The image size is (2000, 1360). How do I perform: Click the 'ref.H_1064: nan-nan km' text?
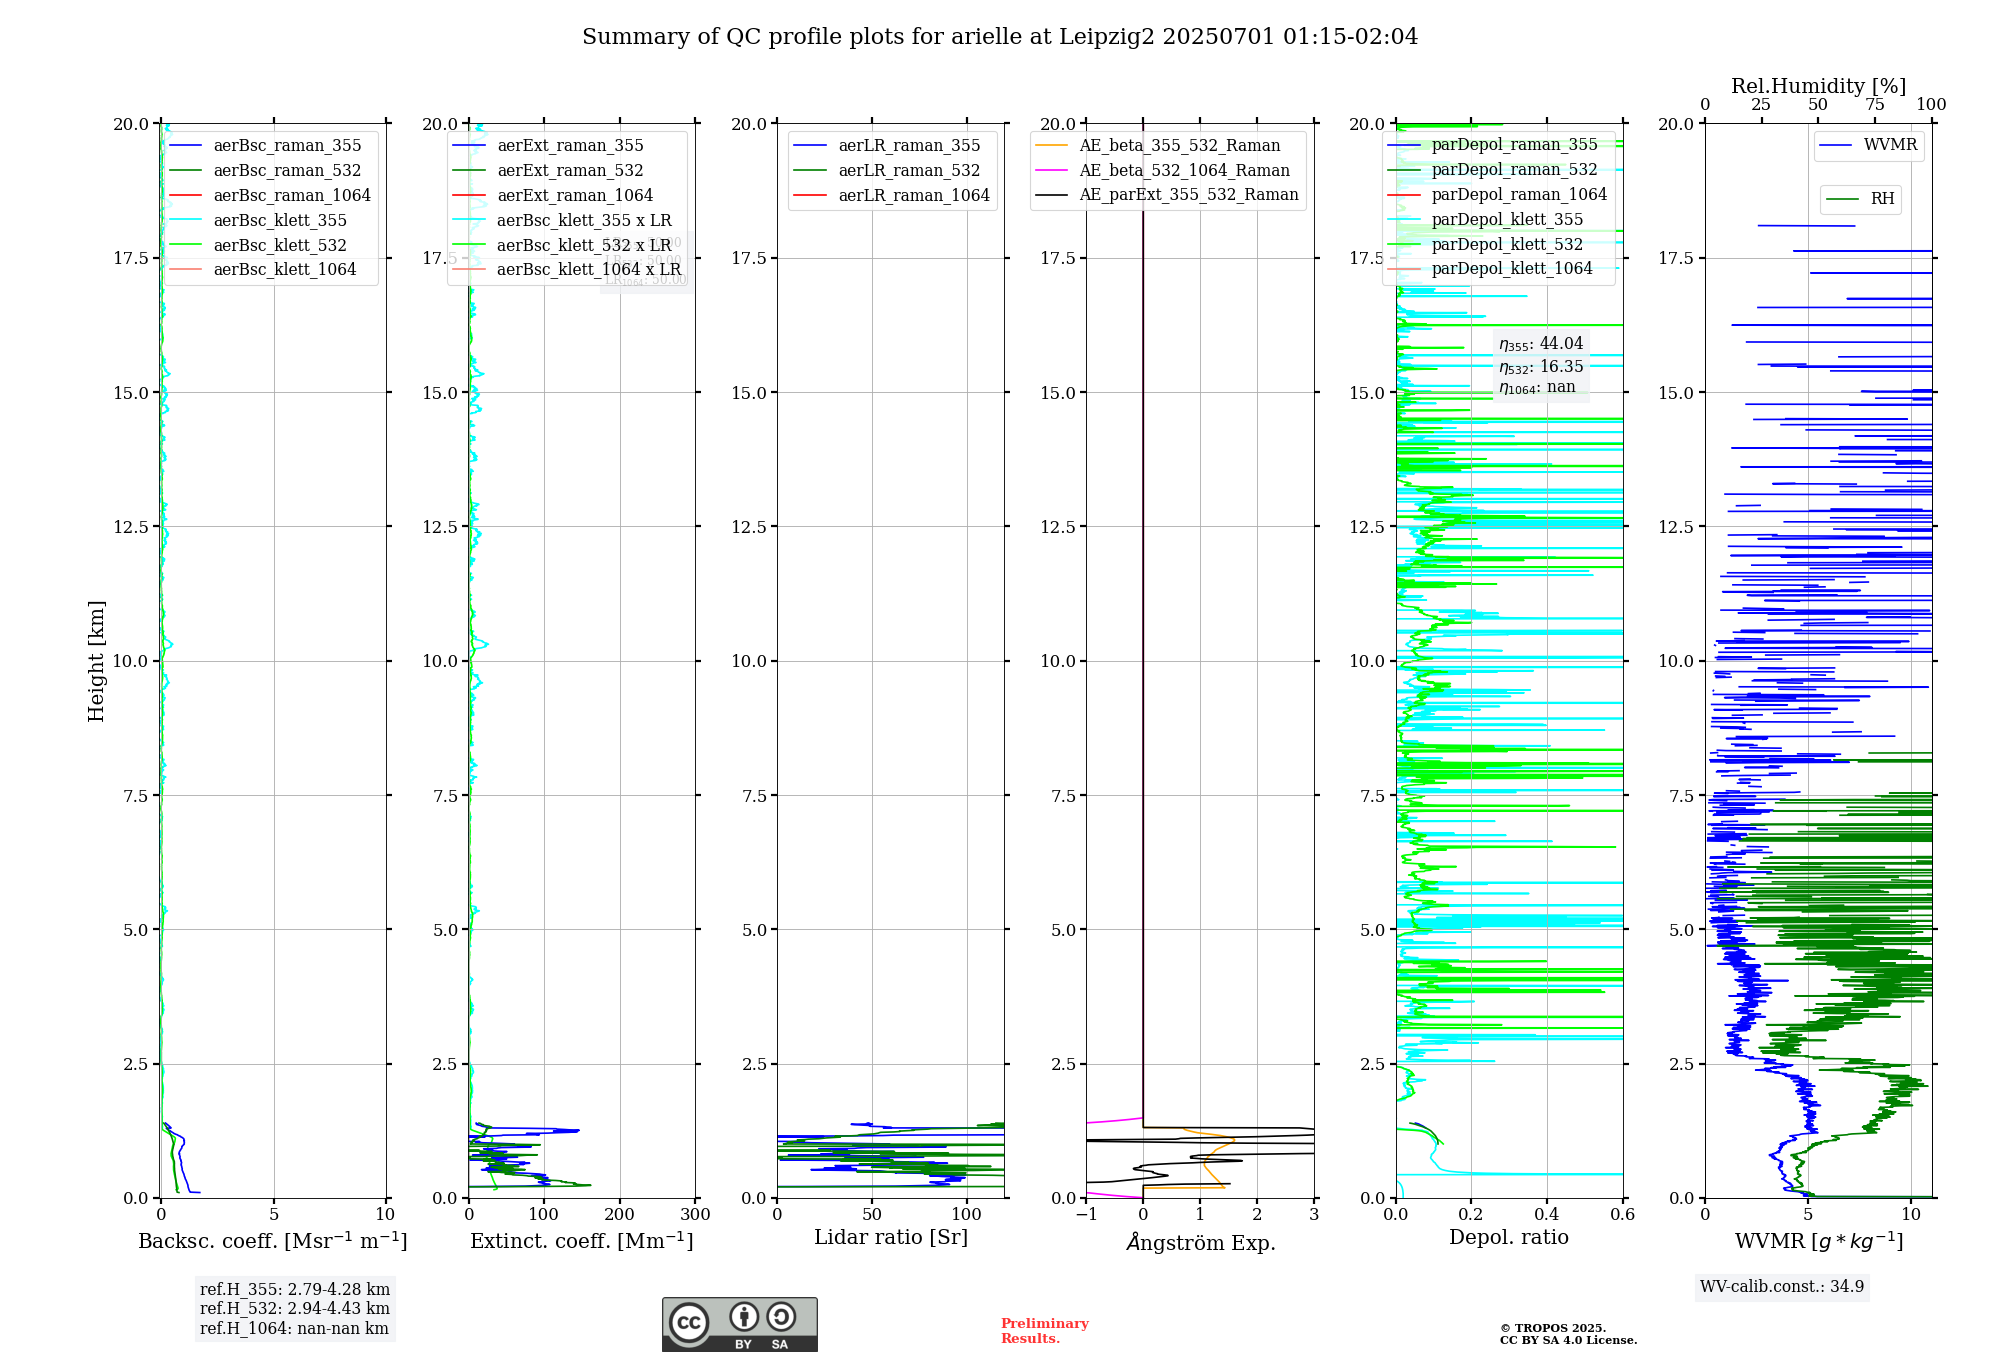click(294, 1329)
